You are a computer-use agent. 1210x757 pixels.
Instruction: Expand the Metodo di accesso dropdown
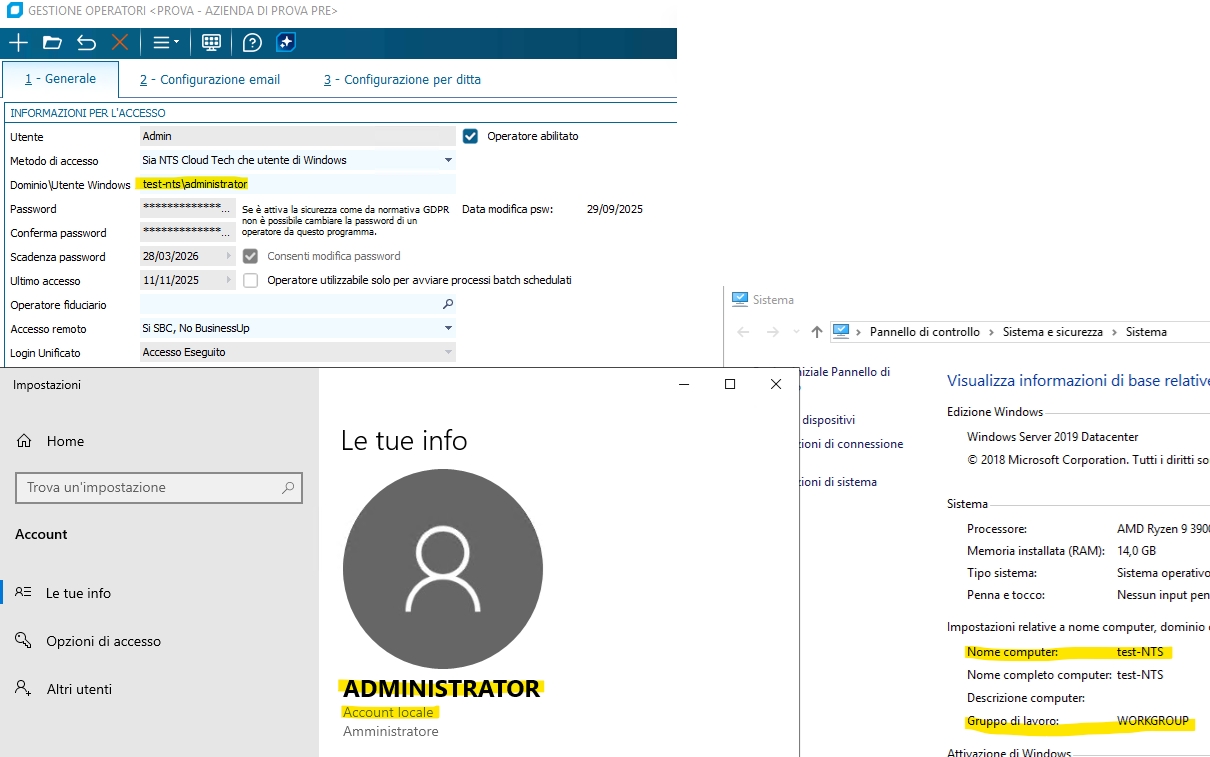pyautogui.click(x=448, y=160)
